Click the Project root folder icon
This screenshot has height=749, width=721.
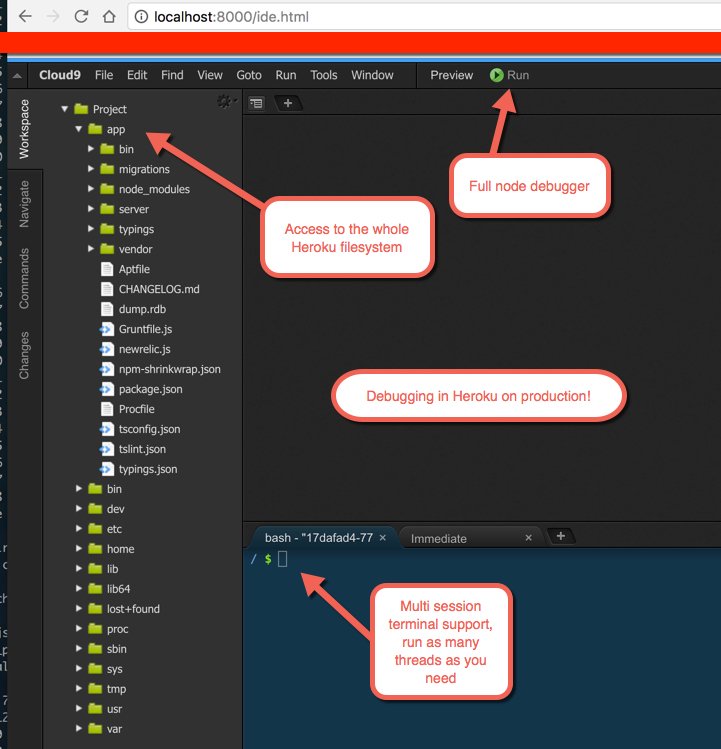coord(81,109)
